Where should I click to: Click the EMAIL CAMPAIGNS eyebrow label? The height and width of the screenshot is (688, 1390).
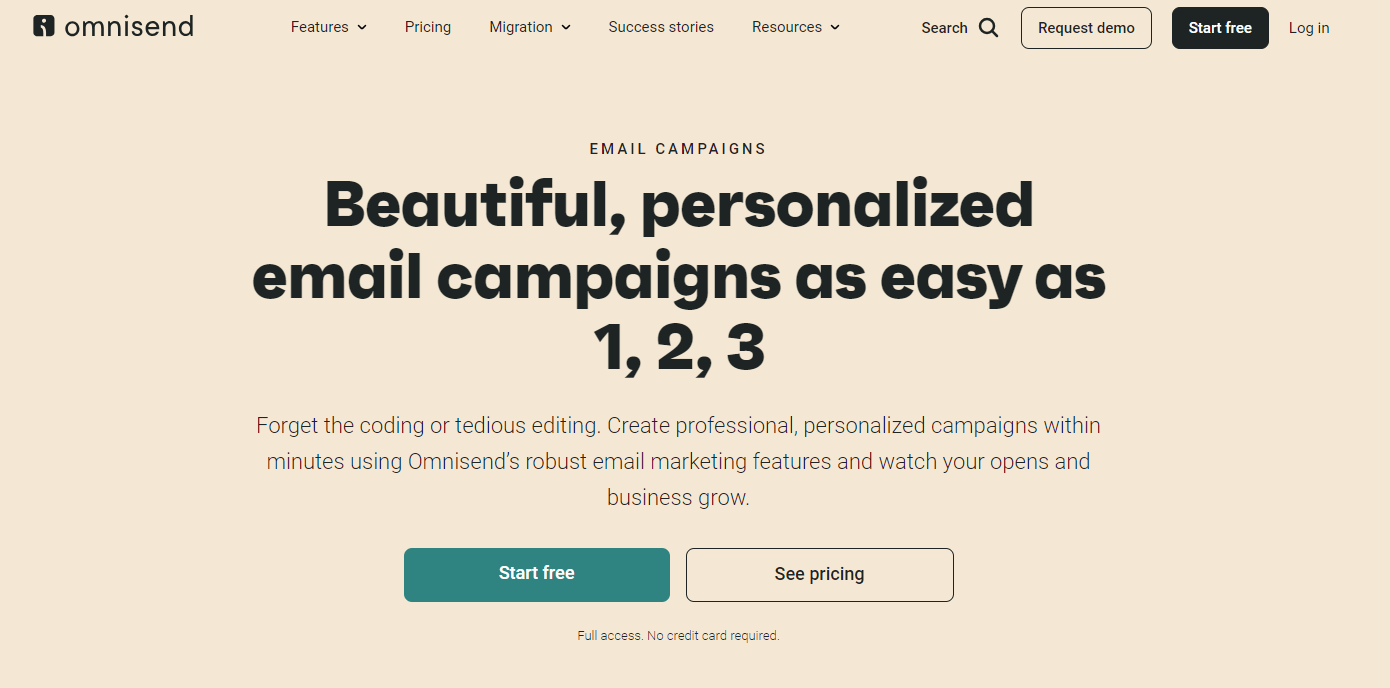pos(678,149)
